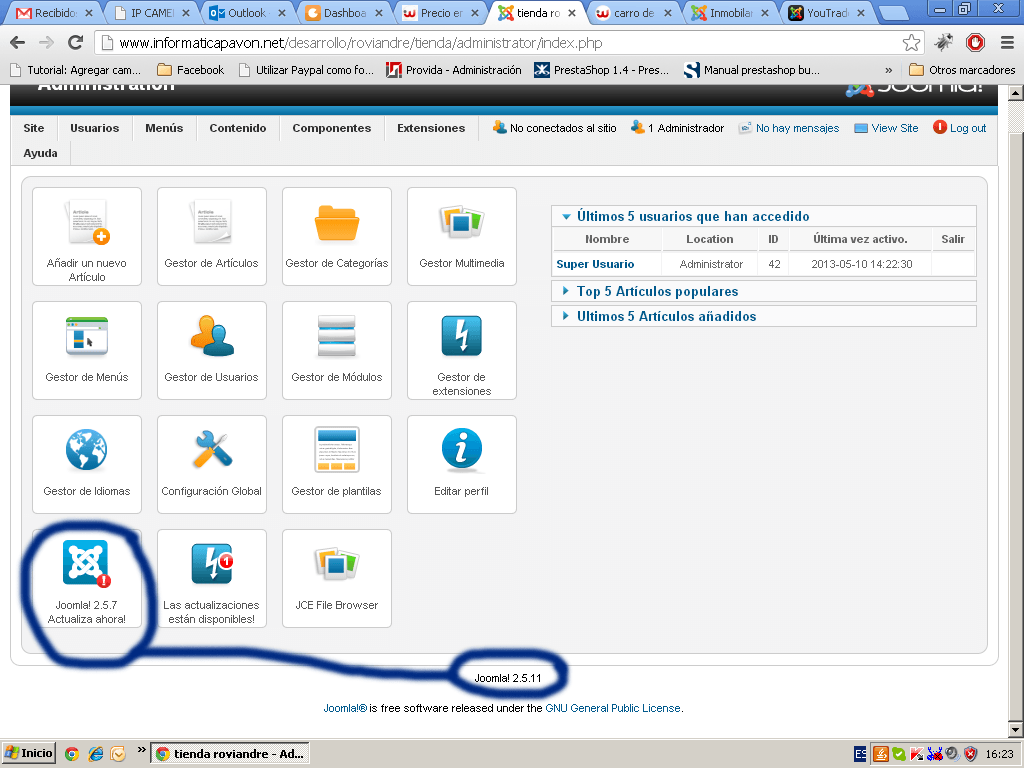Open PrestaShop 1.4 bookmark

click(601, 70)
